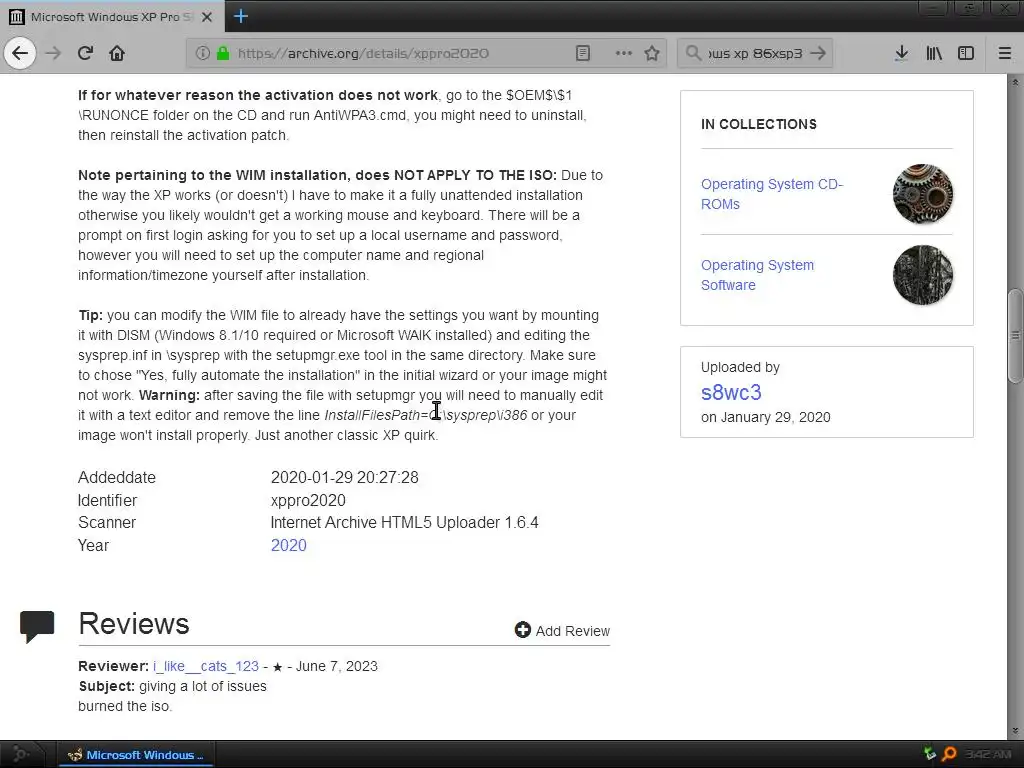This screenshot has width=1024, height=768.
Task: Close the Microsoft Windows XP Pro tab
Action: 207,17
